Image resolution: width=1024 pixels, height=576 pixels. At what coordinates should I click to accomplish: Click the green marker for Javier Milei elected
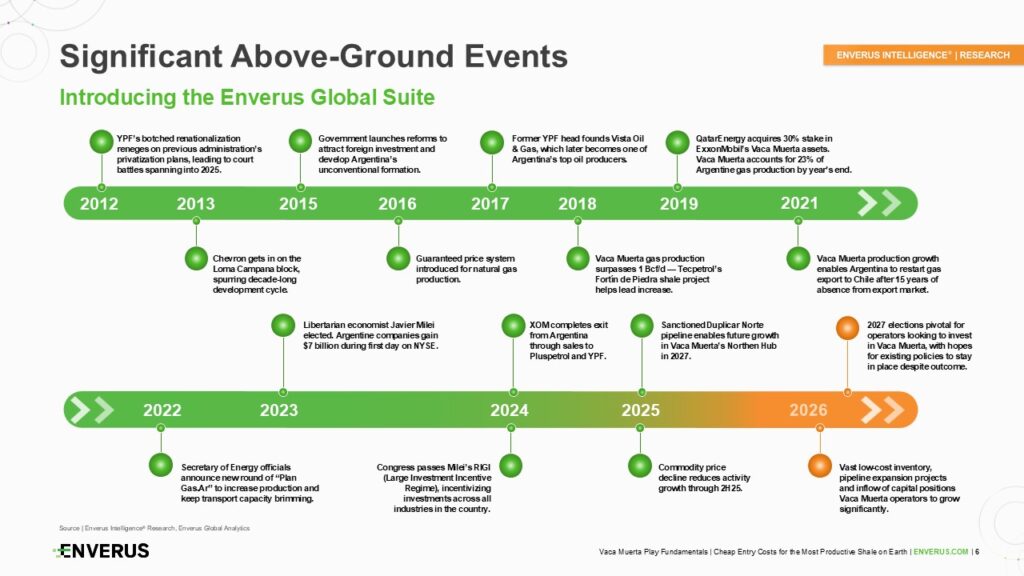point(283,325)
